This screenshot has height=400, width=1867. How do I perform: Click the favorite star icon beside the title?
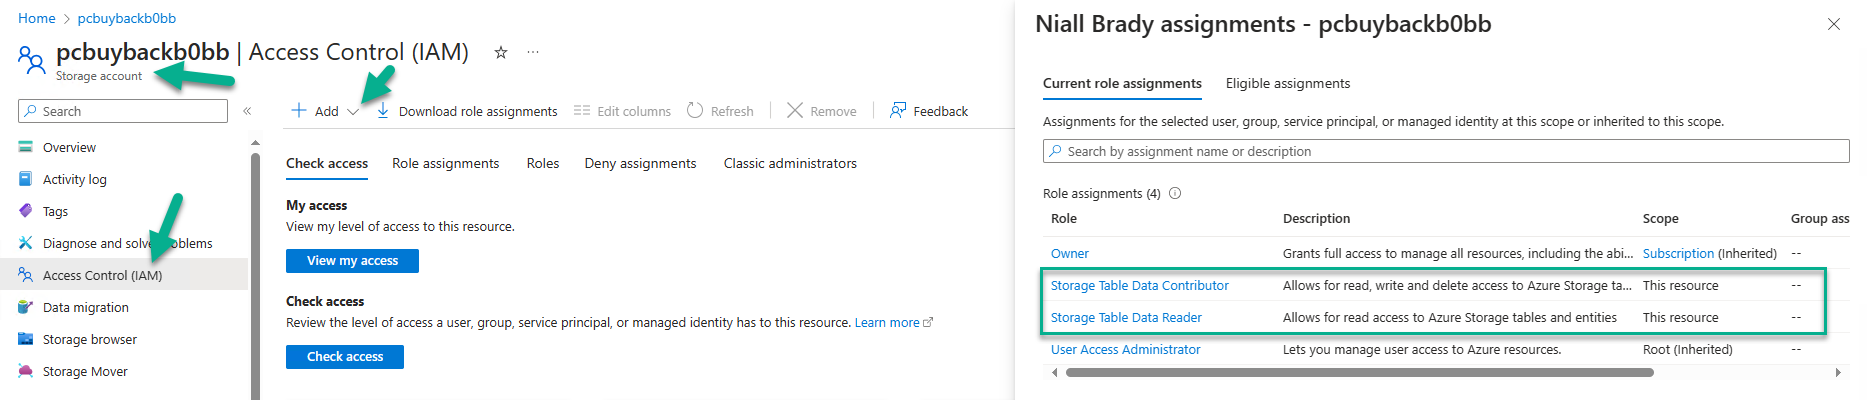501,52
